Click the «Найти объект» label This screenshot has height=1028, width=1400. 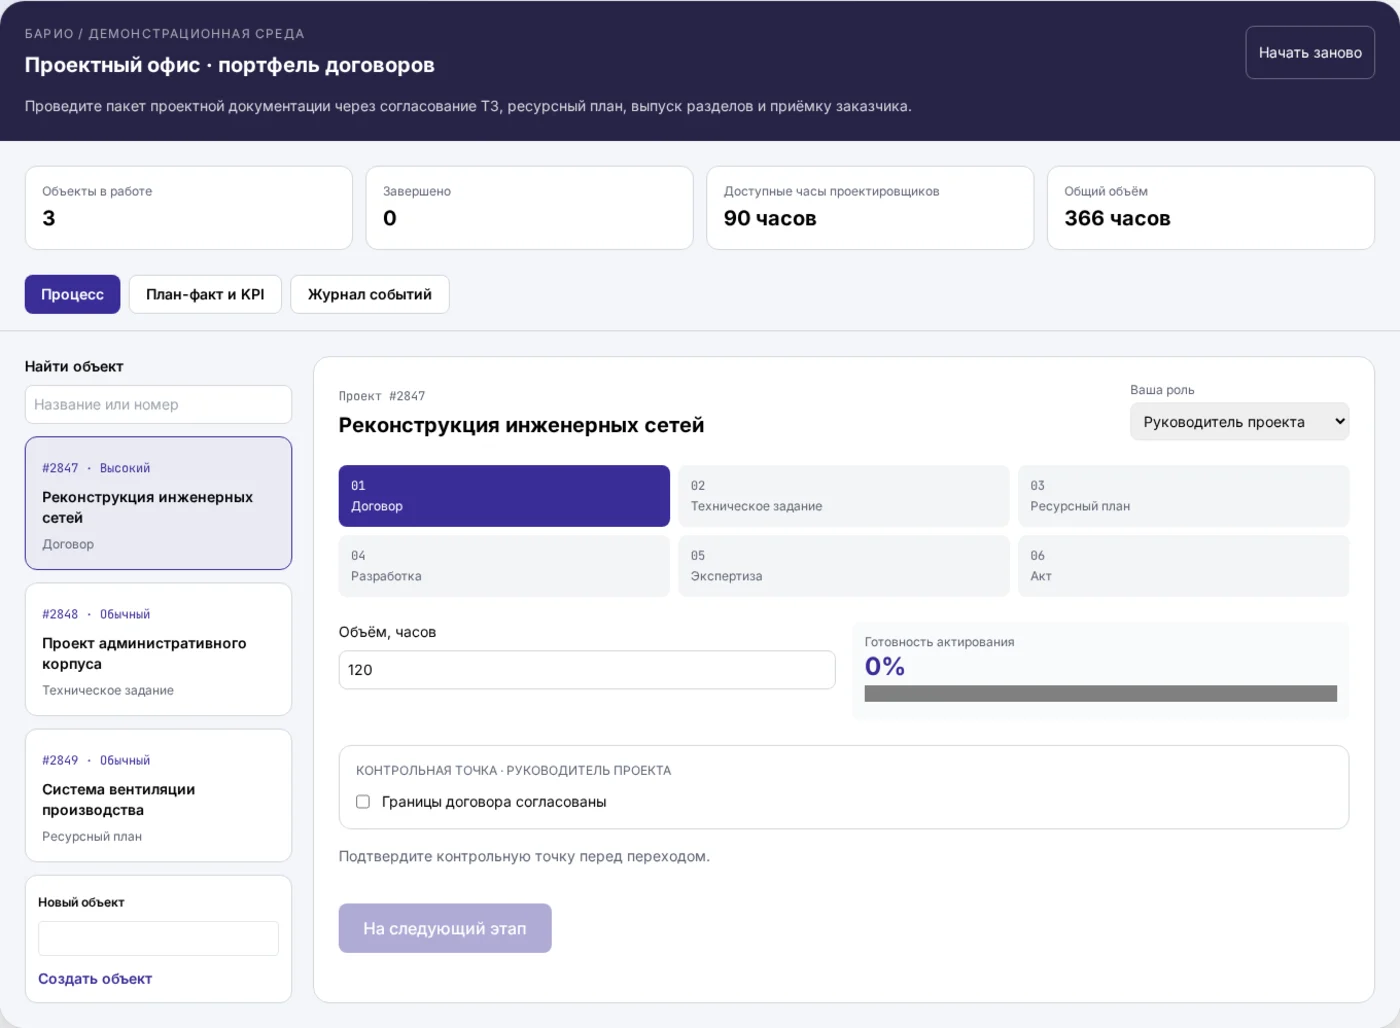pyautogui.click(x=74, y=366)
